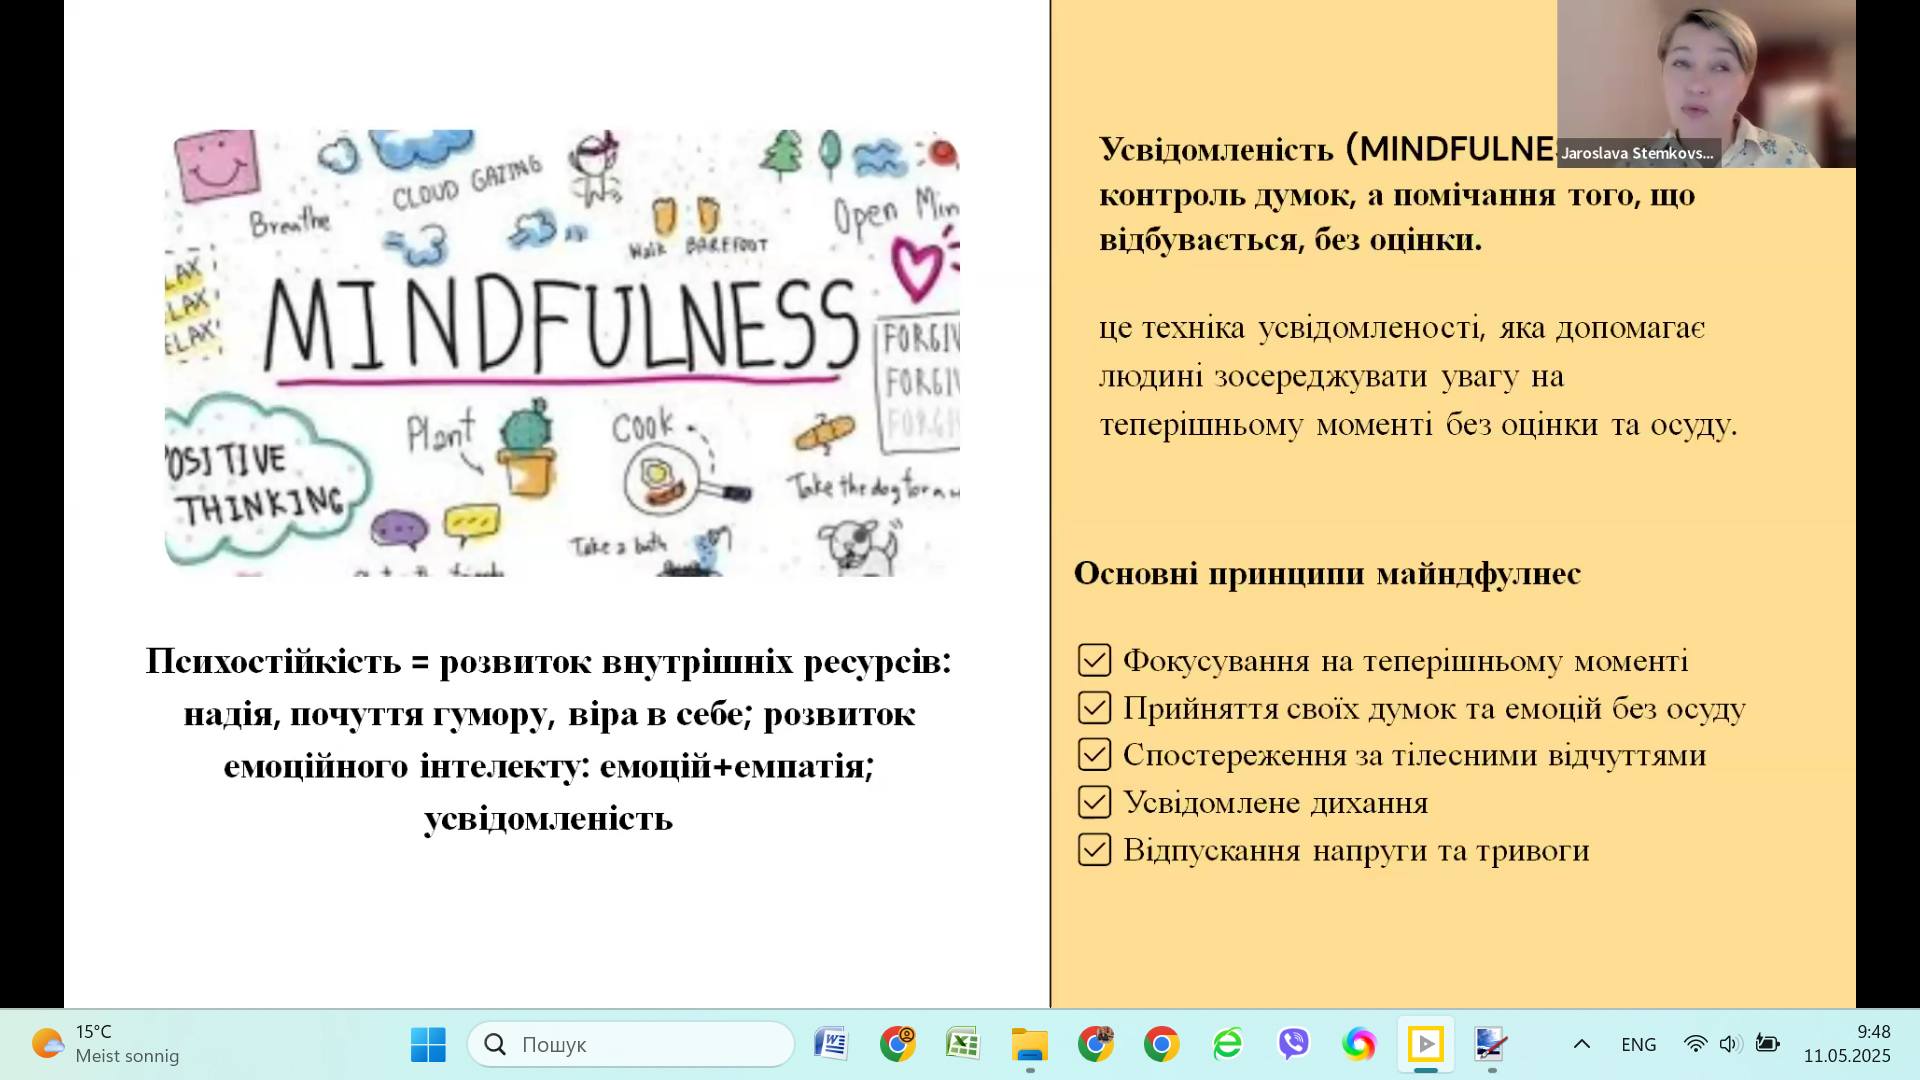
Task: Open the active yellow media player icon
Action: [x=1425, y=1044]
